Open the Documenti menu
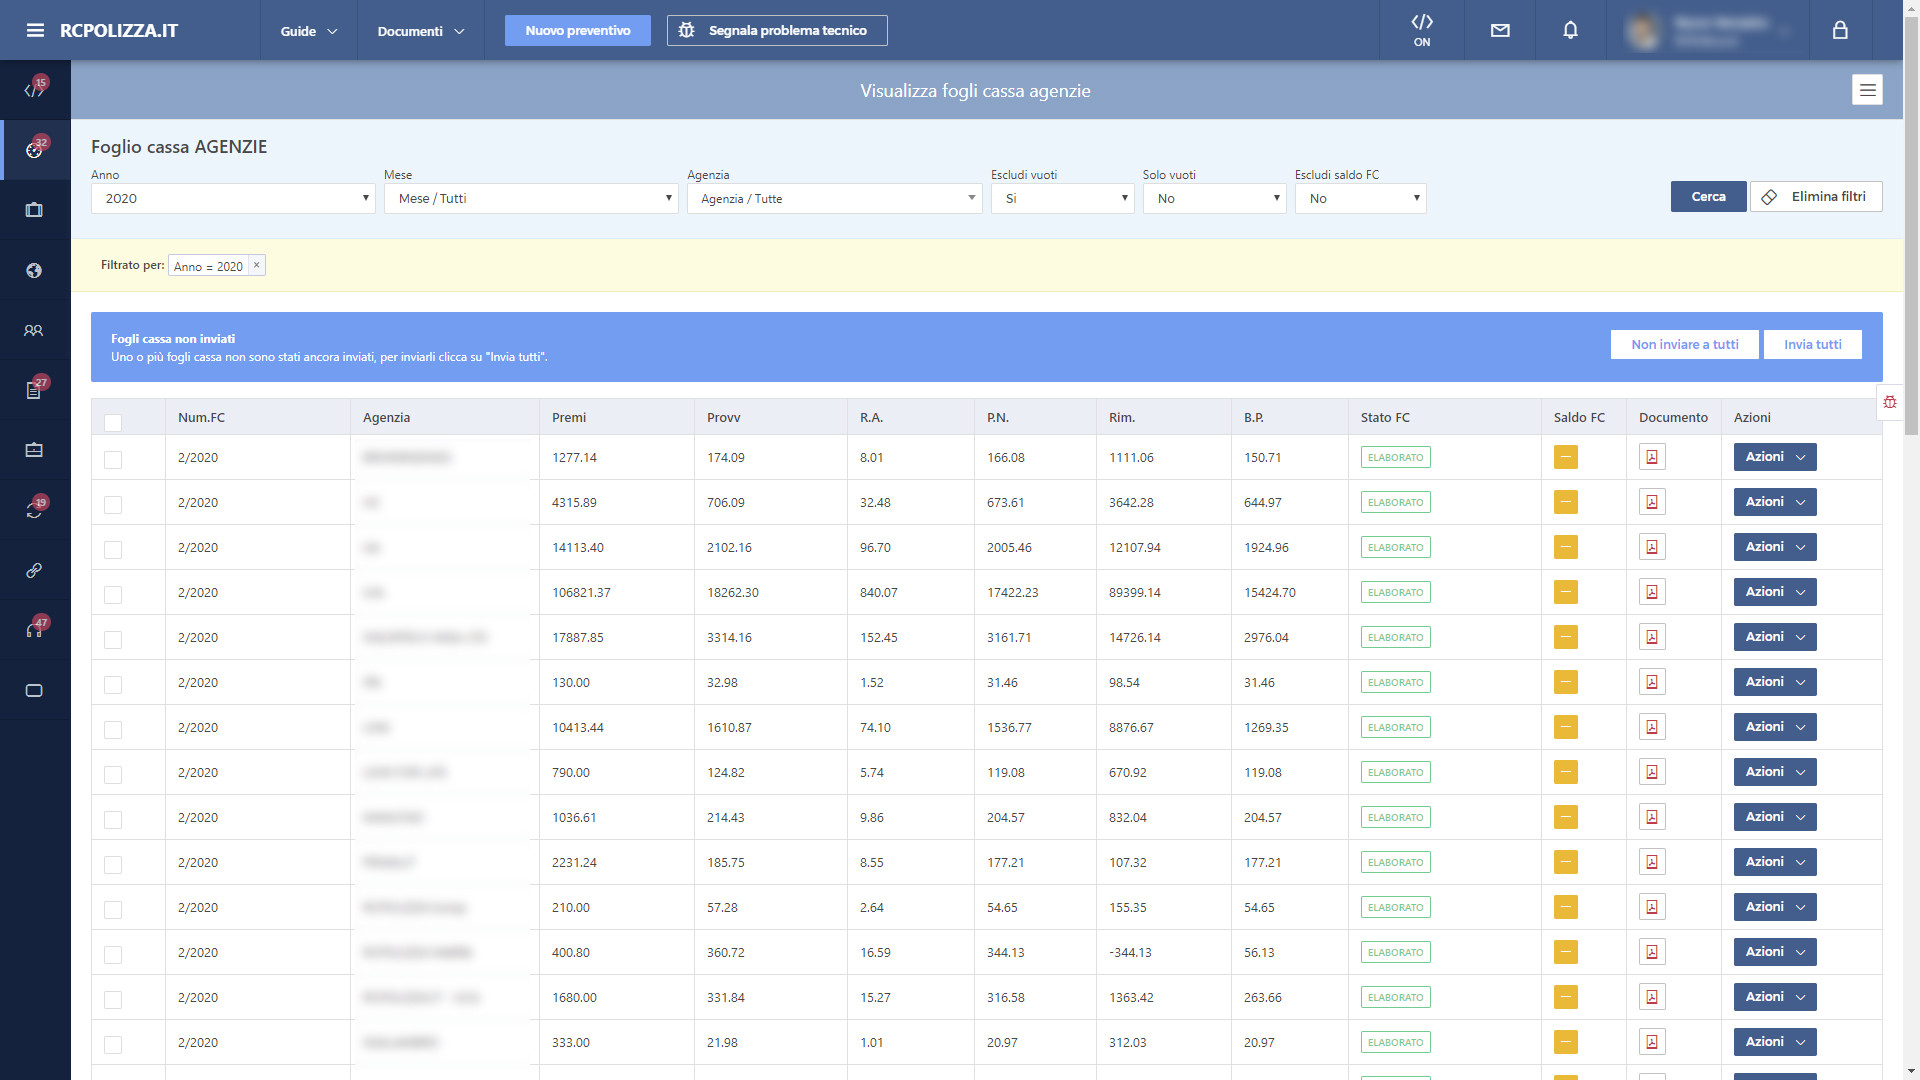Screen dimensions: 1920x1080 (420, 31)
